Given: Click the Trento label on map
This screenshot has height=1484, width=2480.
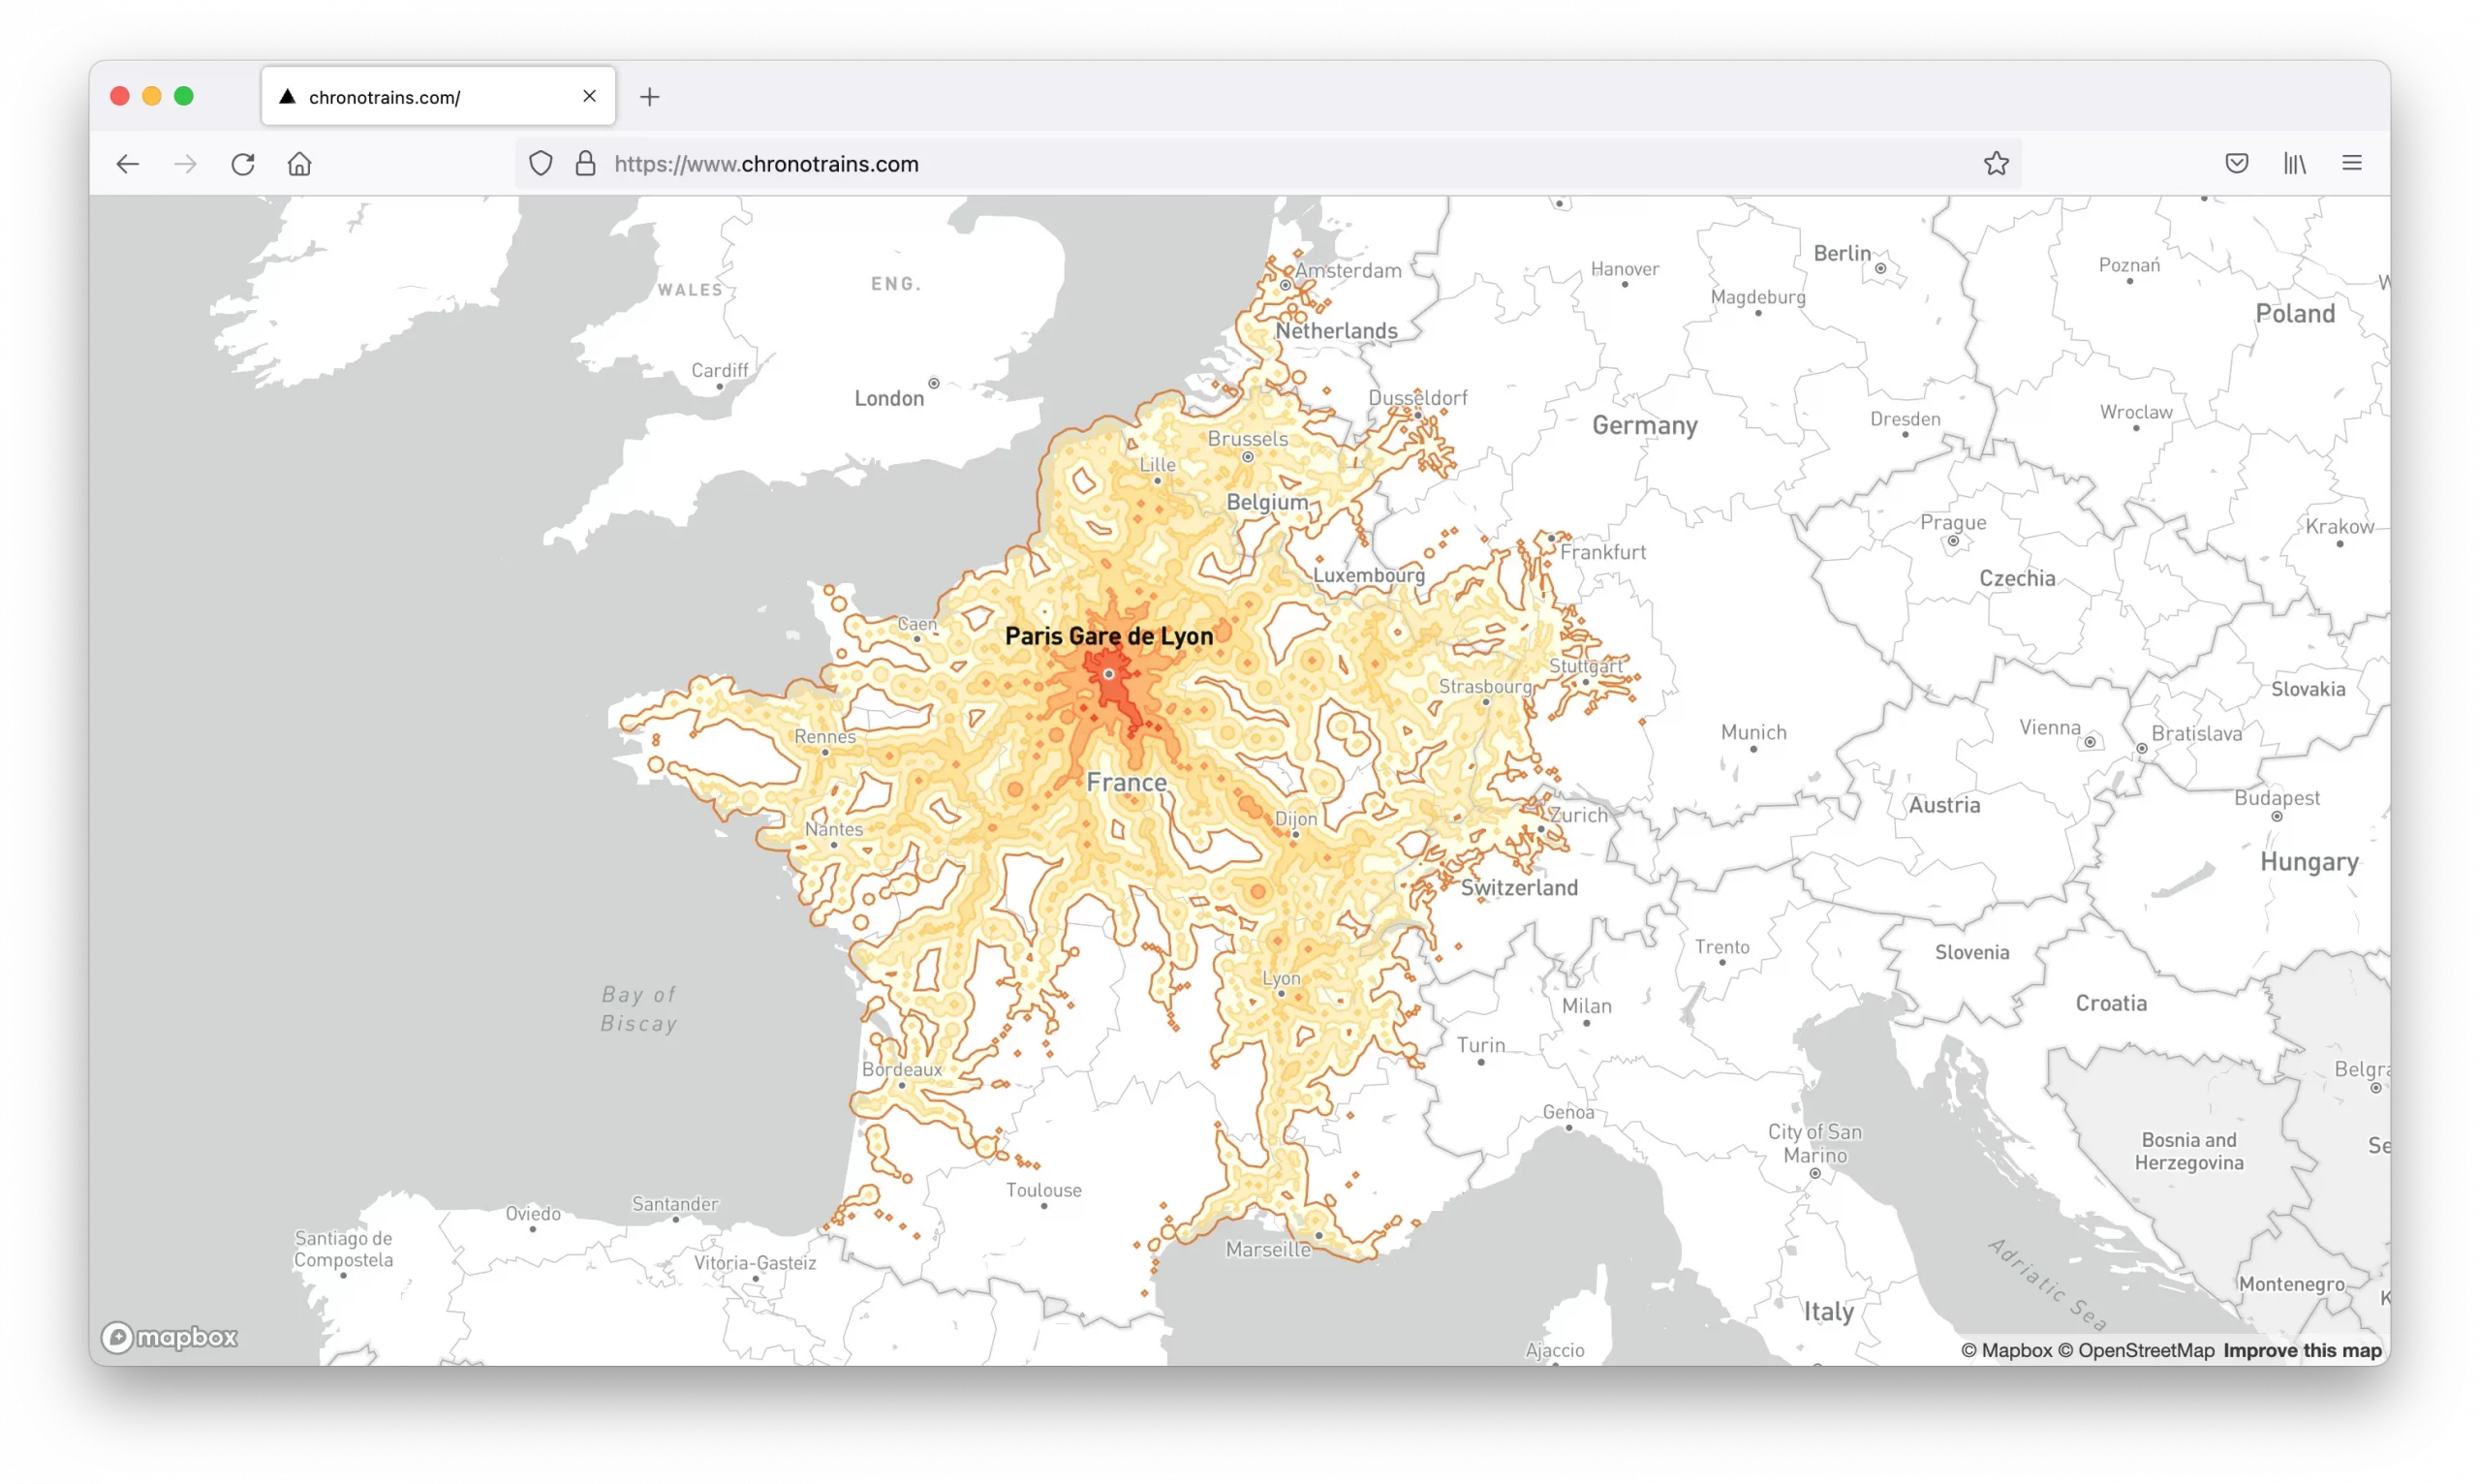Looking at the screenshot, I should tap(1722, 947).
